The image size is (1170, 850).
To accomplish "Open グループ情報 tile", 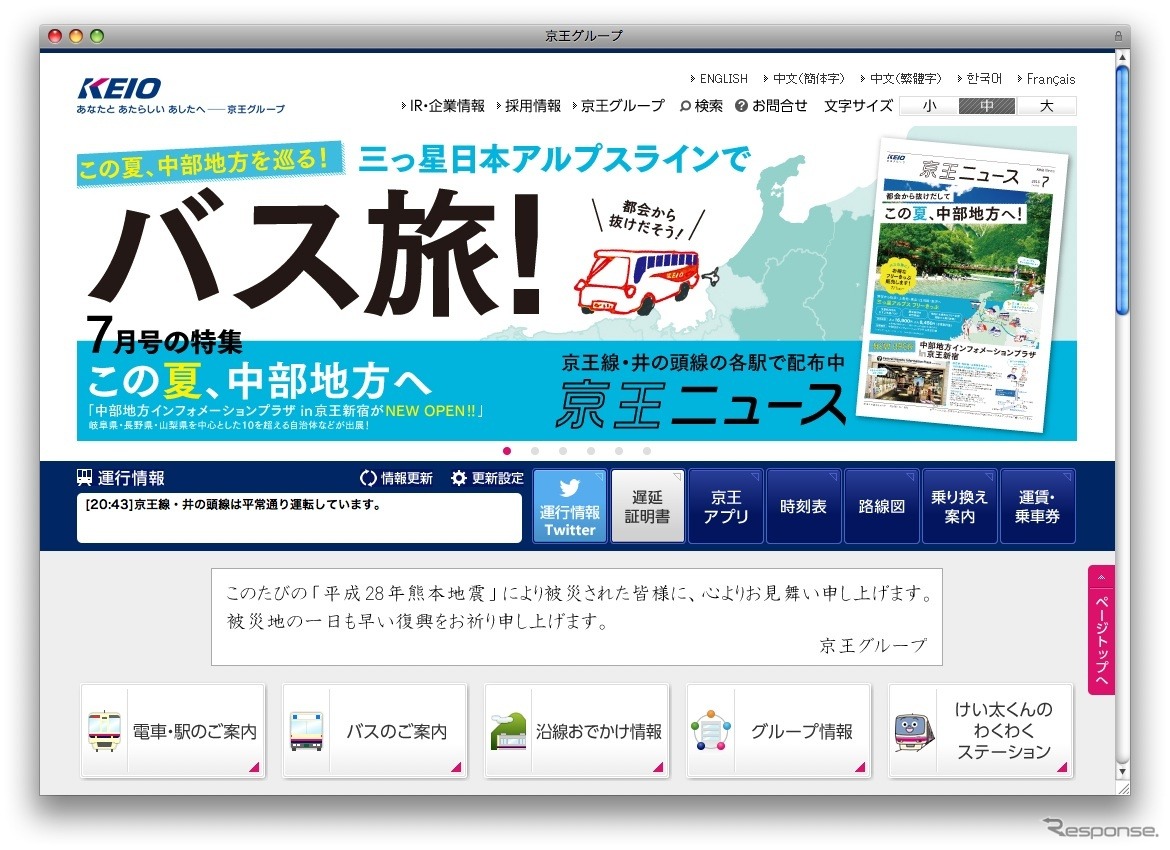I will point(778,731).
